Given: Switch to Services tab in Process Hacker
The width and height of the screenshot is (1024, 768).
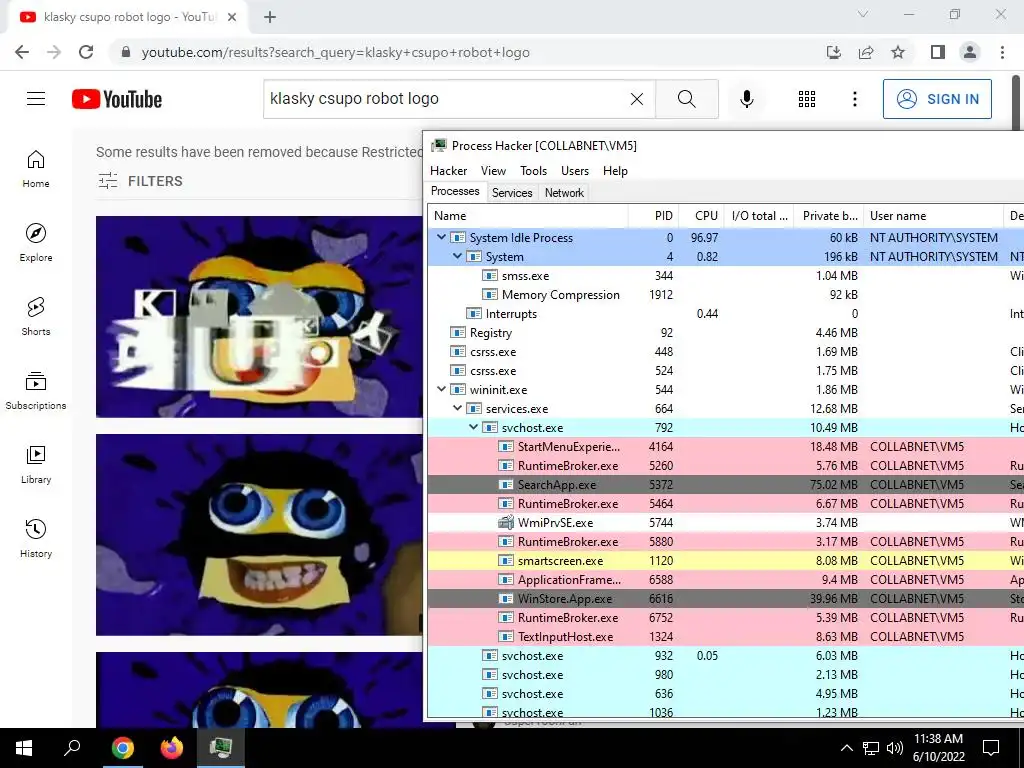Looking at the screenshot, I should [512, 193].
